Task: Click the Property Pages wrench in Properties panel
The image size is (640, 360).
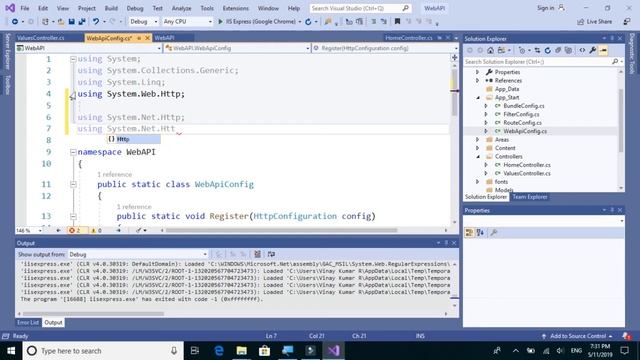Action: point(494,233)
